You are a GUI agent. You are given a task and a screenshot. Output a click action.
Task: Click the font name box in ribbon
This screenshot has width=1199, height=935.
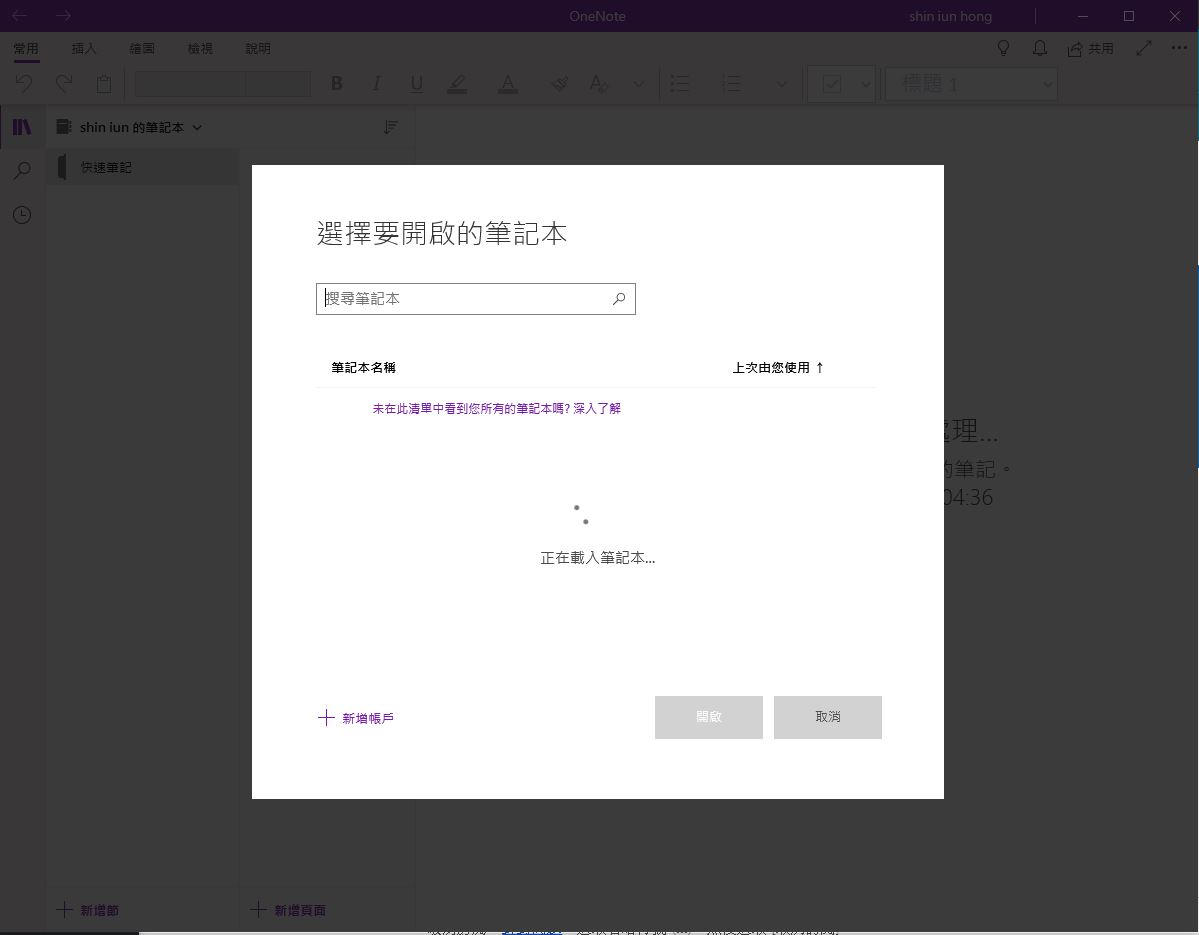tap(190, 83)
